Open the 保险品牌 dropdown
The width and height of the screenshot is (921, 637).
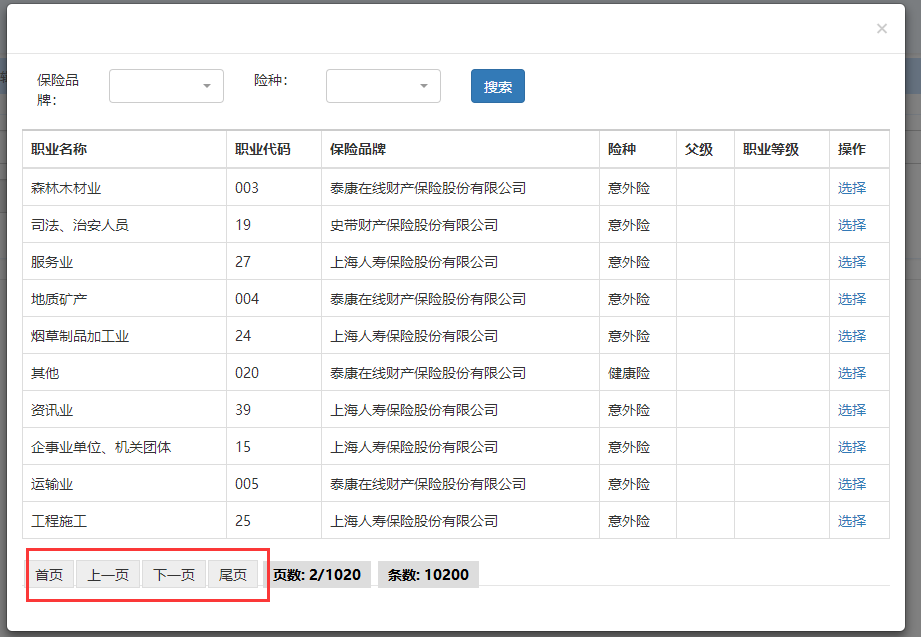pos(166,86)
